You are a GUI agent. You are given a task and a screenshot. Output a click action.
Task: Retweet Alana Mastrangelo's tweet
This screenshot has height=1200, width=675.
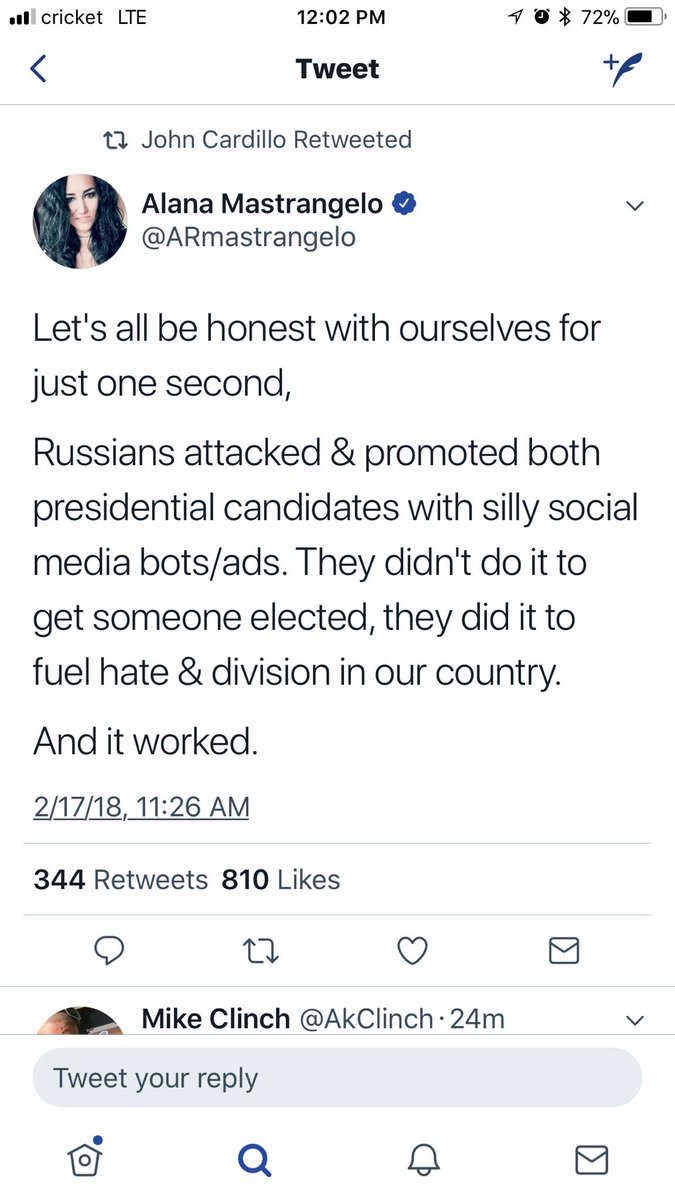[262, 951]
